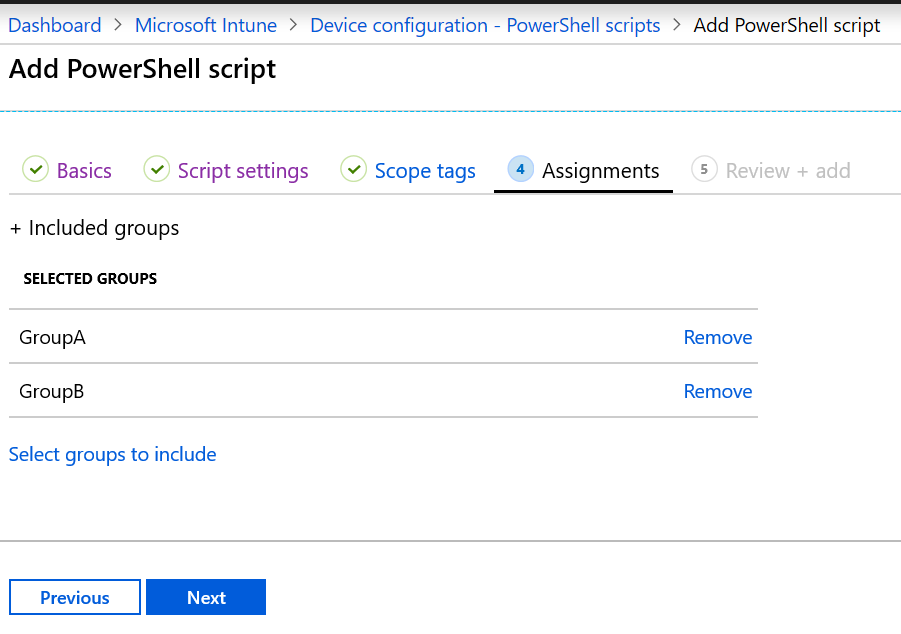Viewport: 901px width, 634px height.
Task: Click the plus icon before Included groups
Action: 15,227
